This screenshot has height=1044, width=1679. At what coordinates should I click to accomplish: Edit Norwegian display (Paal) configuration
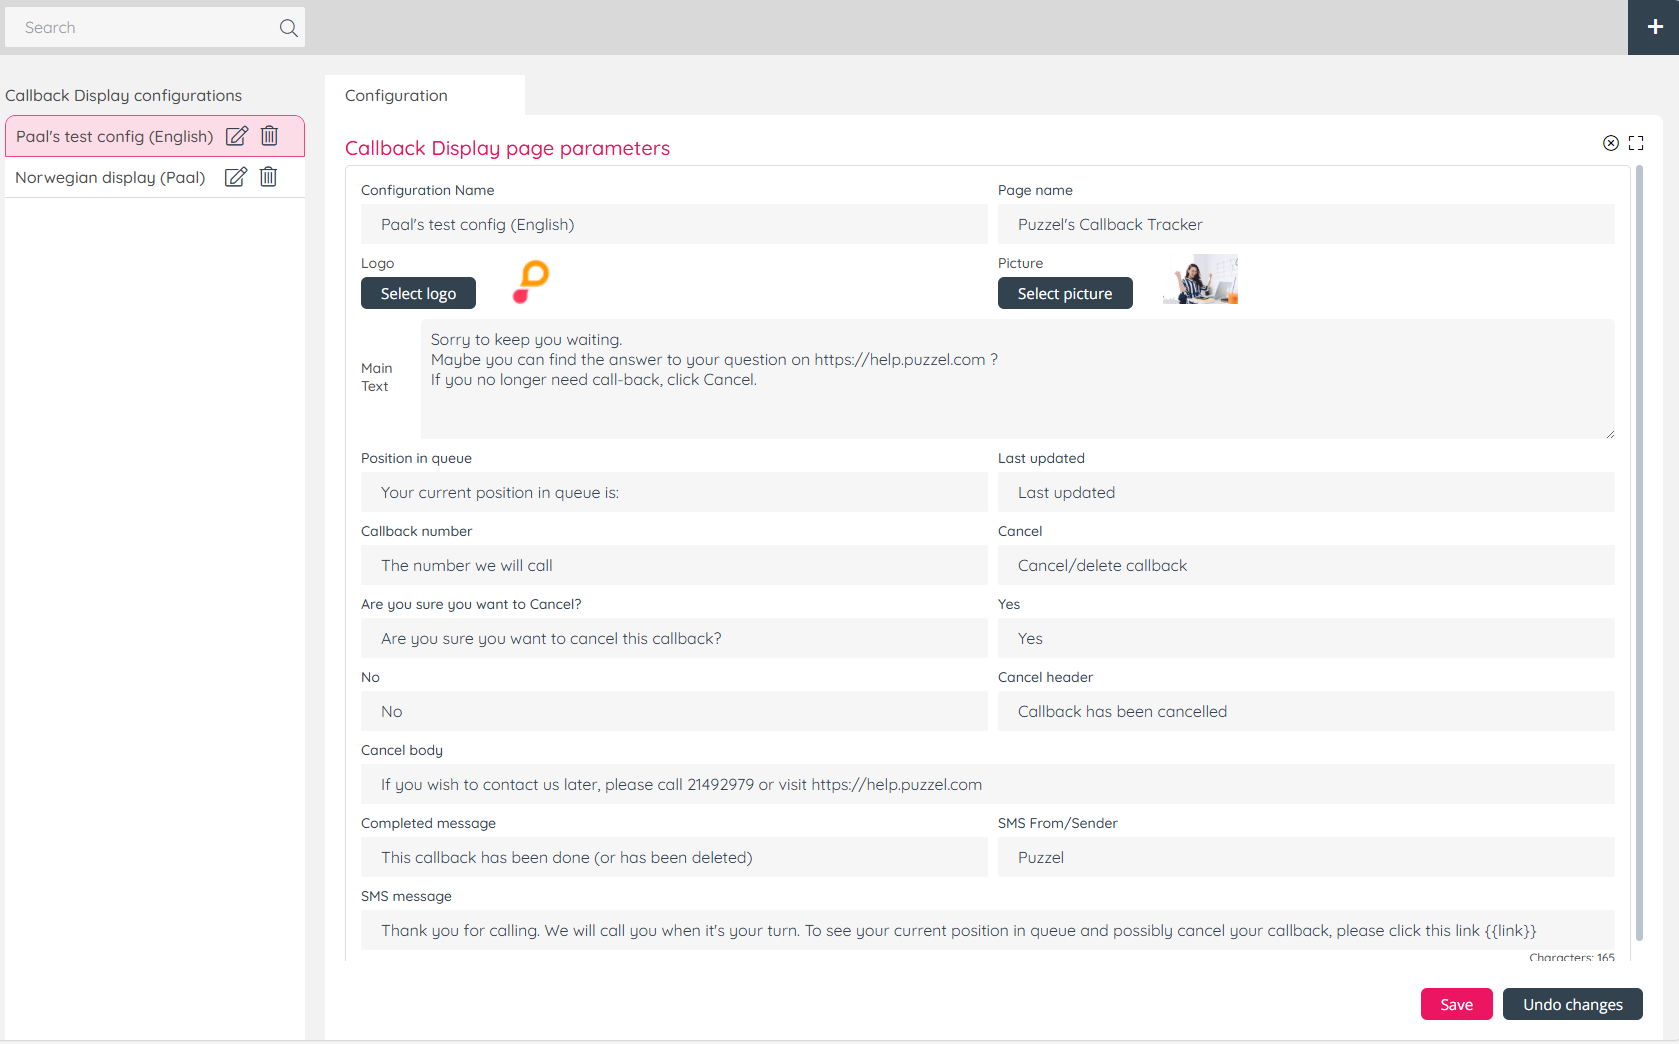click(x=236, y=177)
